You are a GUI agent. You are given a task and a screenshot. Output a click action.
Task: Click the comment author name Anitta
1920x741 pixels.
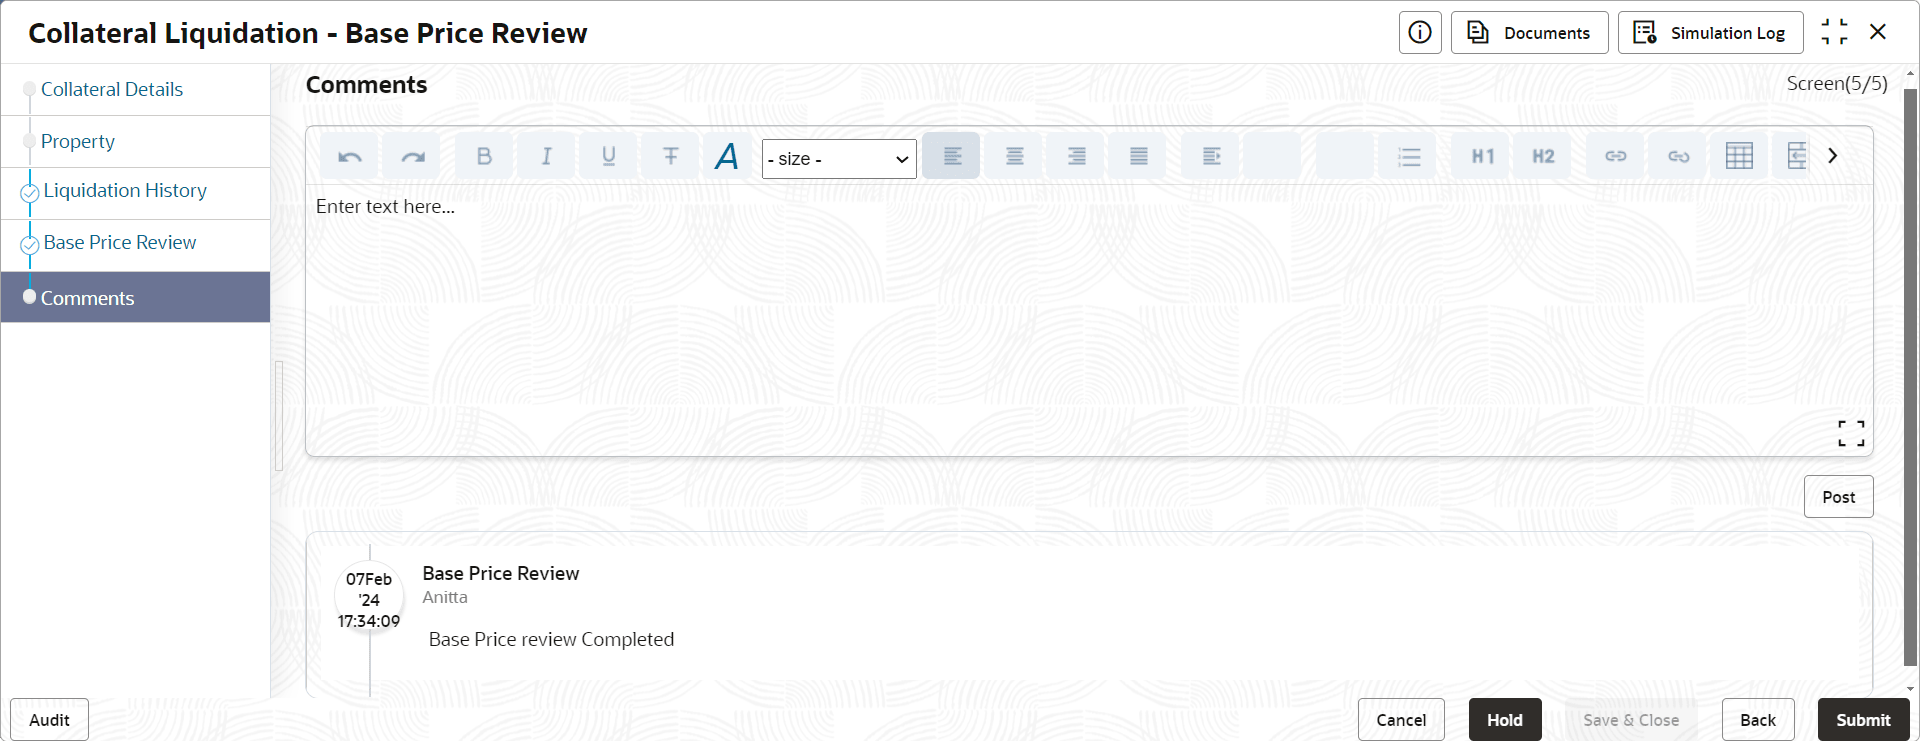click(x=445, y=597)
